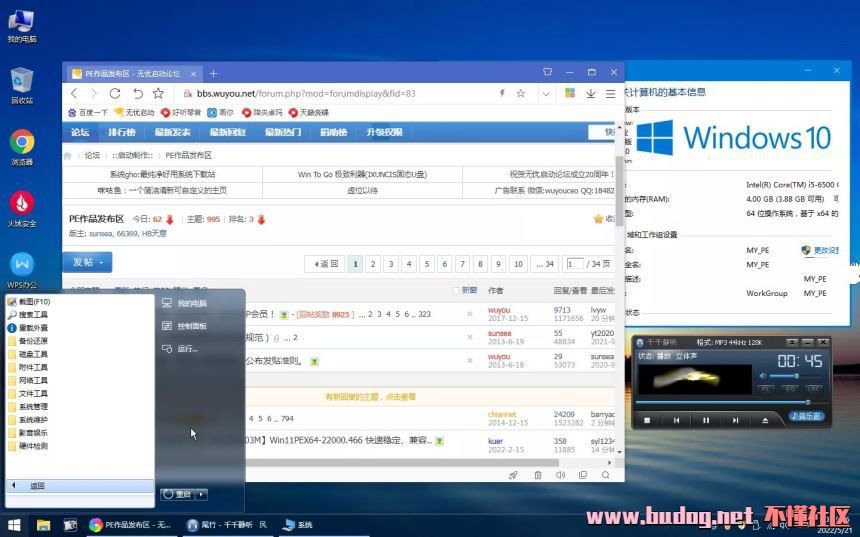This screenshot has height=537, width=860.
Task: Click the search magnifier in browser status bar
Action: (x=606, y=475)
